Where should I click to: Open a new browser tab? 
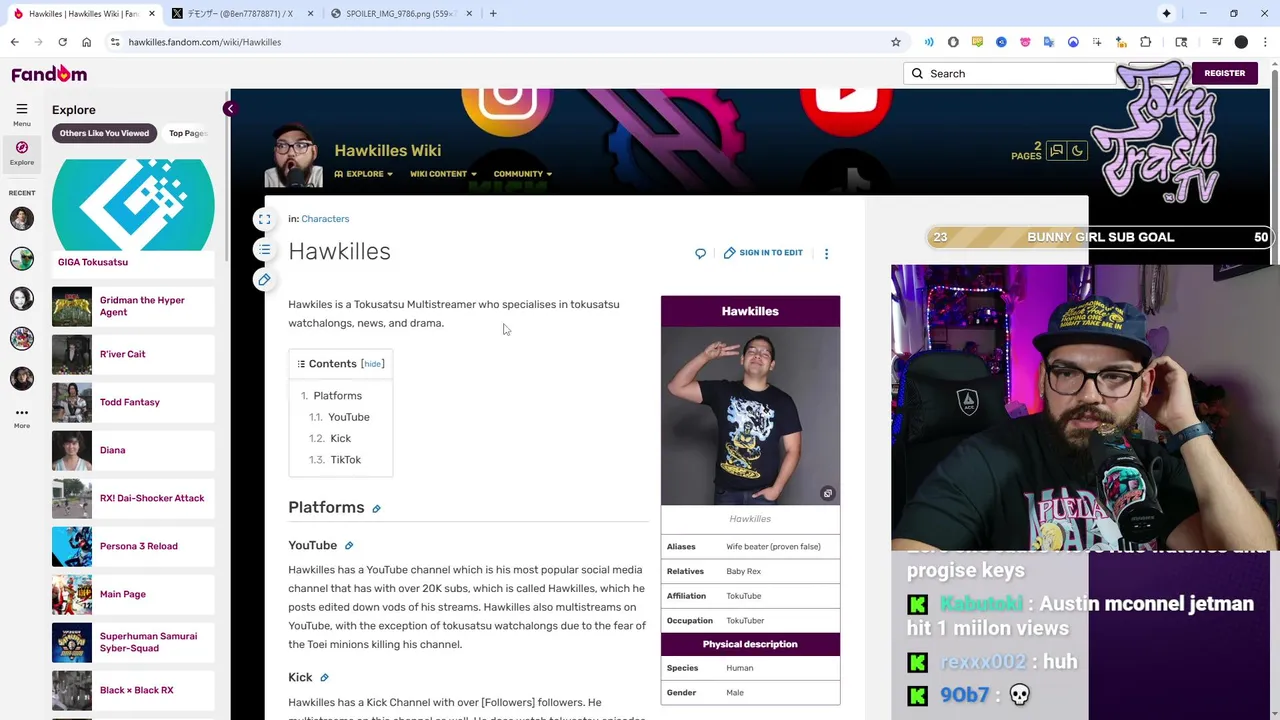(493, 14)
